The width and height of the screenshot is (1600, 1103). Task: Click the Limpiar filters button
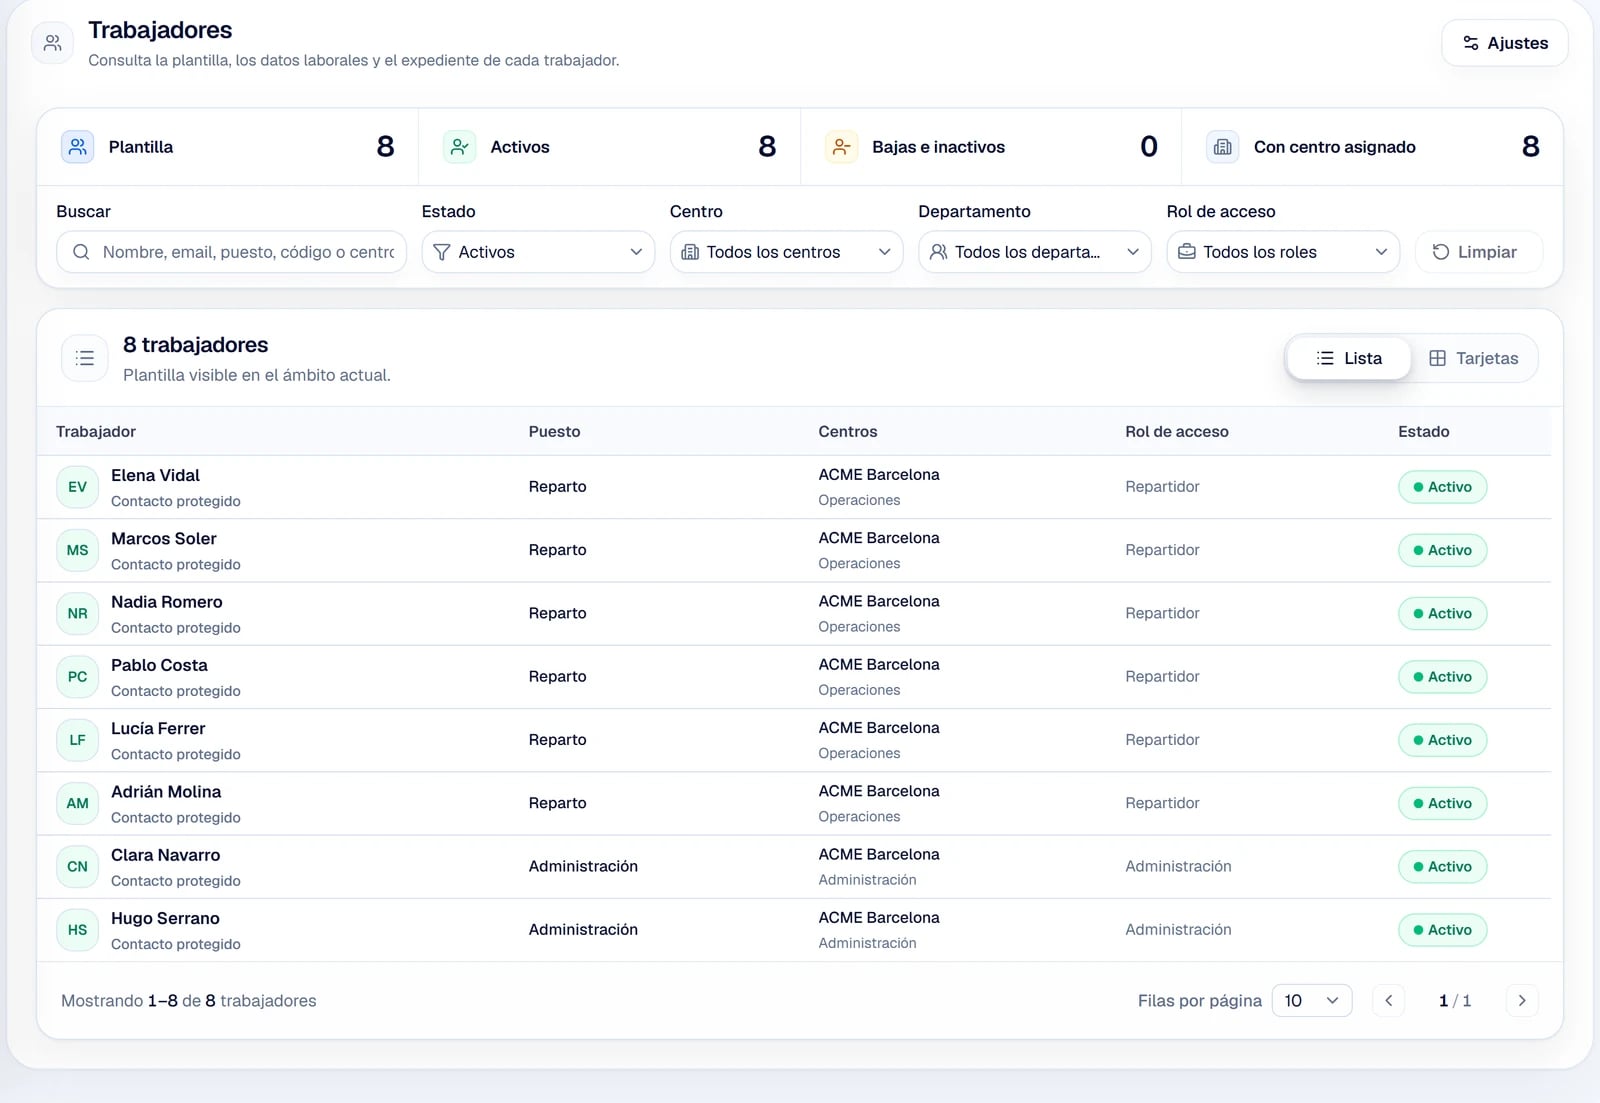point(1479,252)
